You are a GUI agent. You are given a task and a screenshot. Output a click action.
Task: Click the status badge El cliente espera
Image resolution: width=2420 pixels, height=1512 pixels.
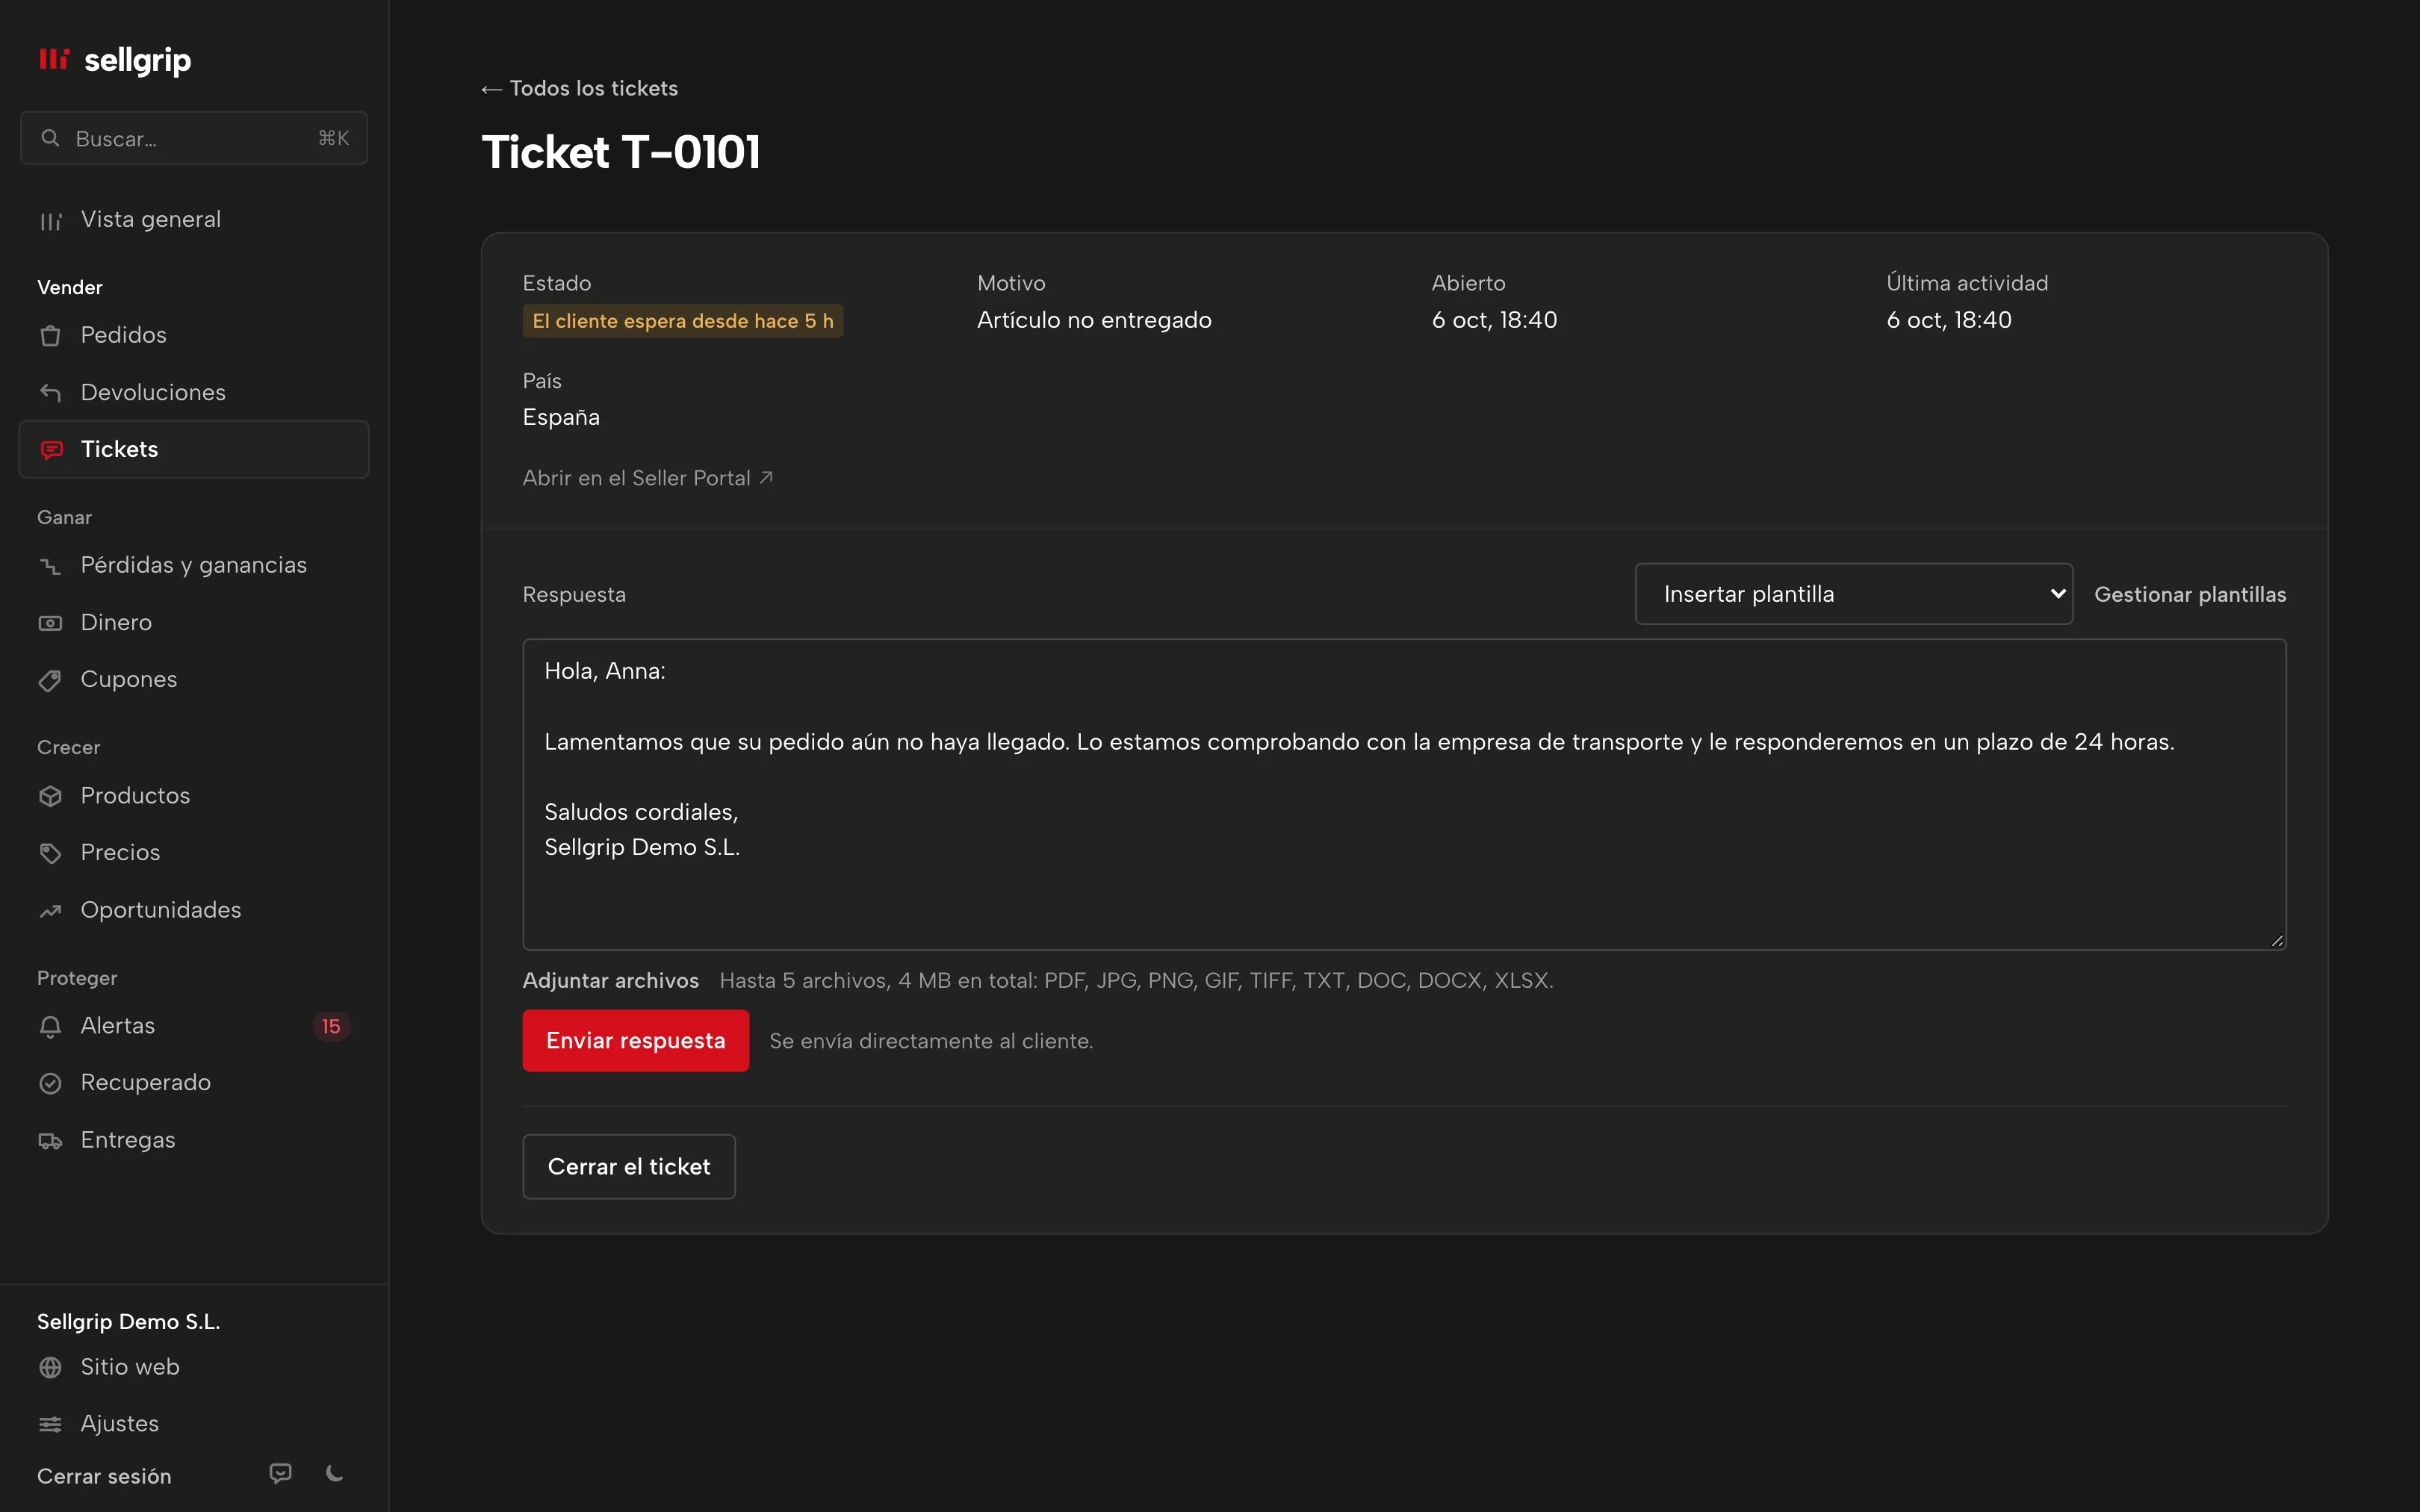point(683,321)
